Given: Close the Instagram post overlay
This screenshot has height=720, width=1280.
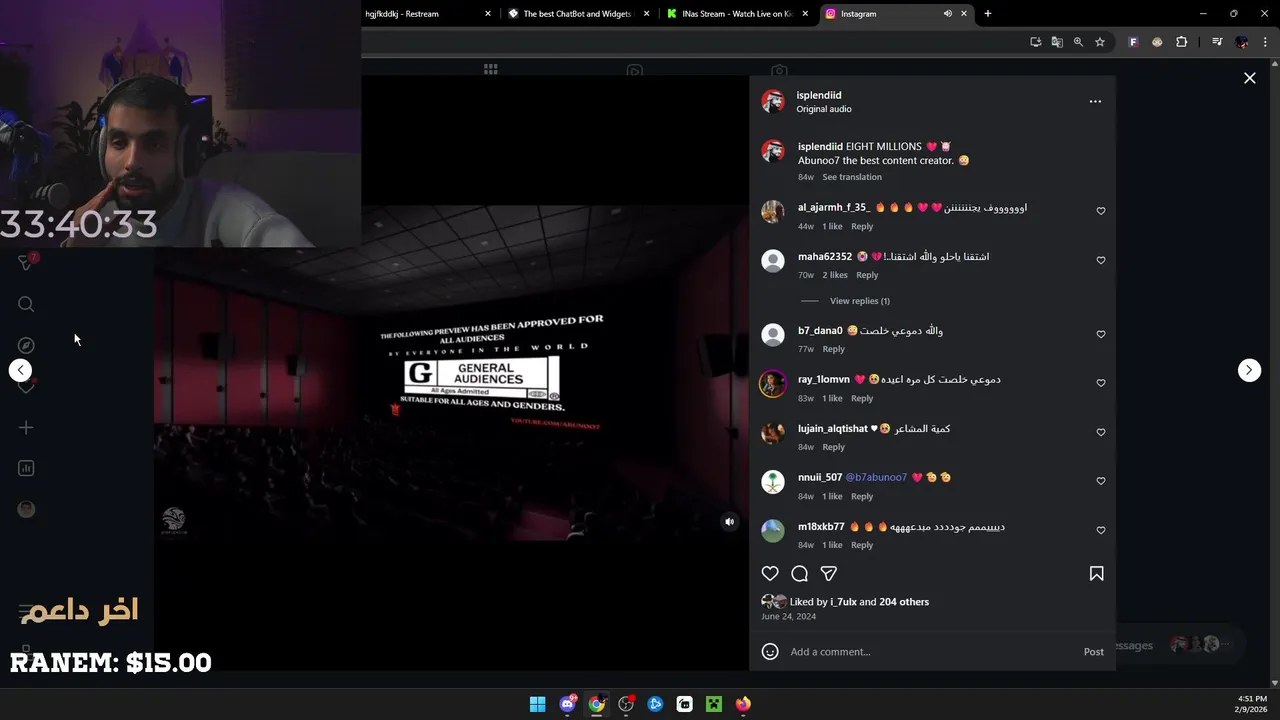Looking at the screenshot, I should pos(1249,78).
